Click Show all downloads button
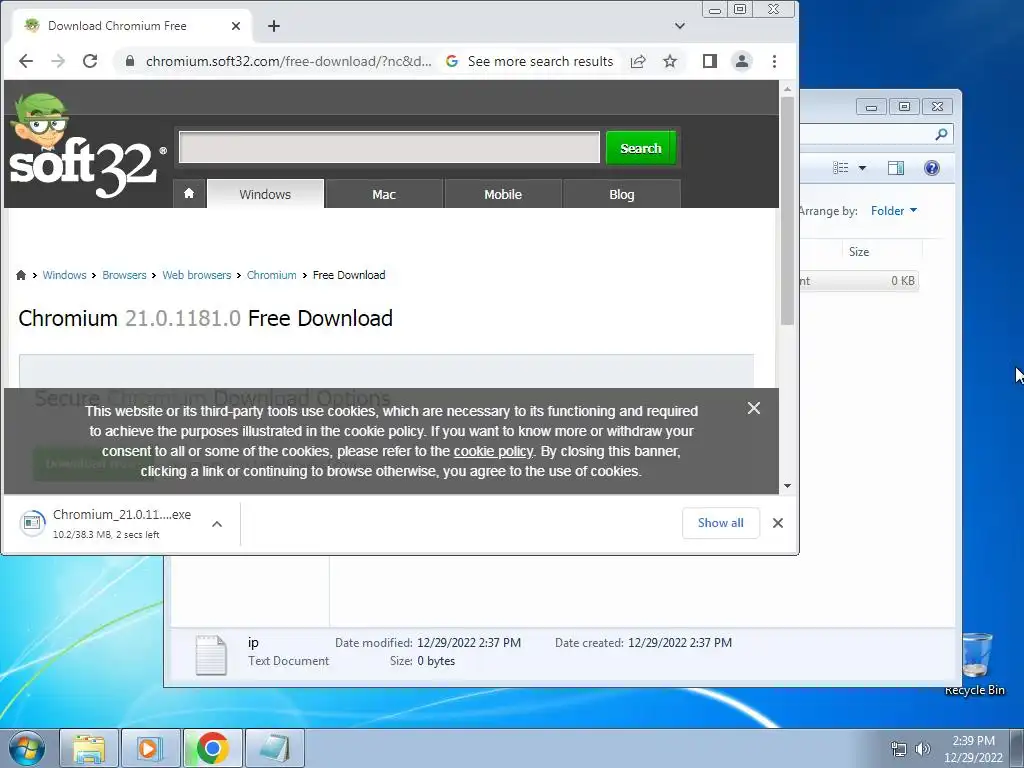The width and height of the screenshot is (1024, 768). [720, 523]
